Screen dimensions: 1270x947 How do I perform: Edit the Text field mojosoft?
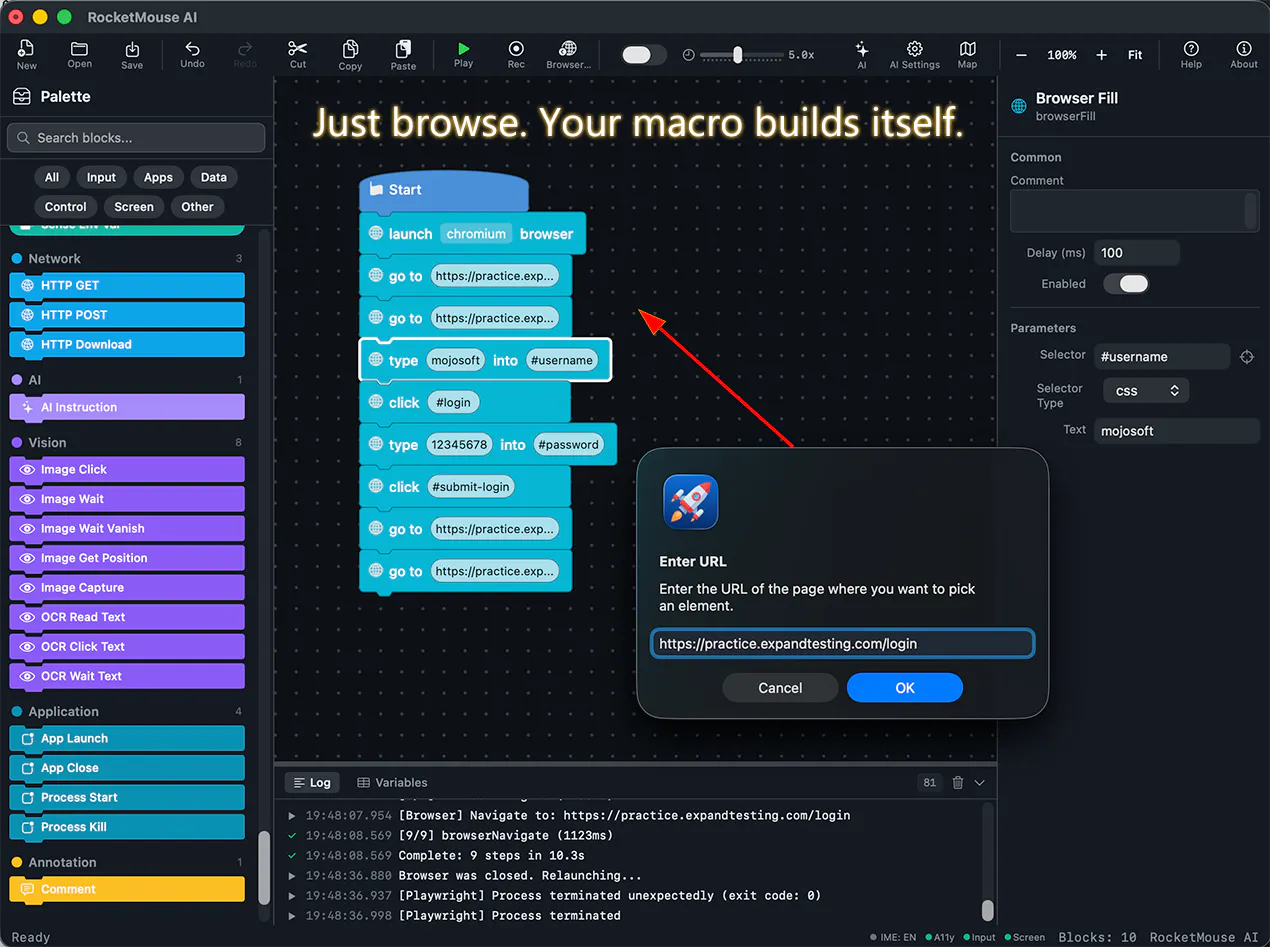[x=1176, y=431]
